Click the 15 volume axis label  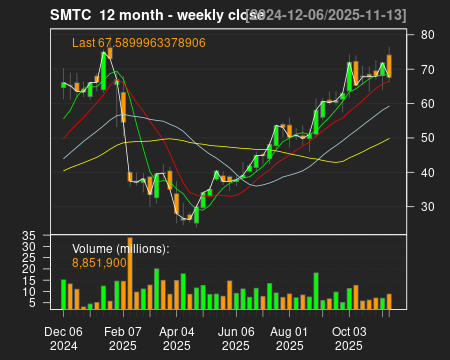pyautogui.click(x=29, y=280)
